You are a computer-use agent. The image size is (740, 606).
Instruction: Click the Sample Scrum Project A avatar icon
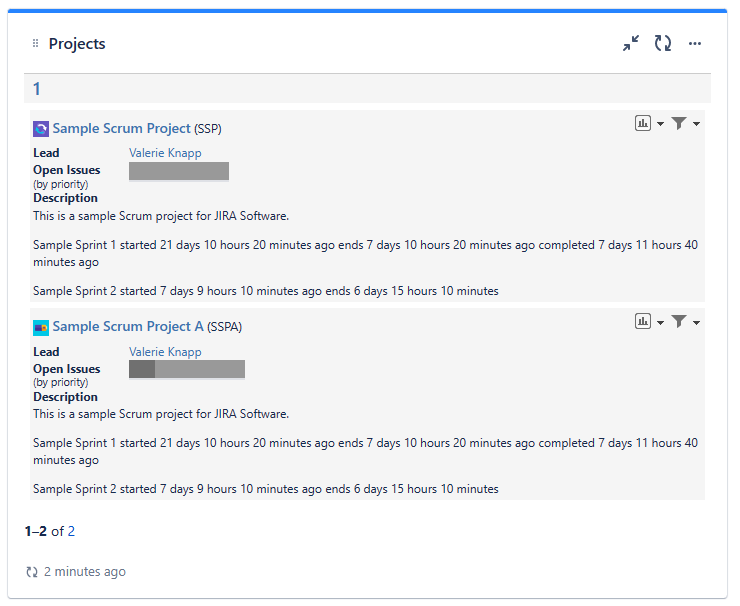(41, 328)
